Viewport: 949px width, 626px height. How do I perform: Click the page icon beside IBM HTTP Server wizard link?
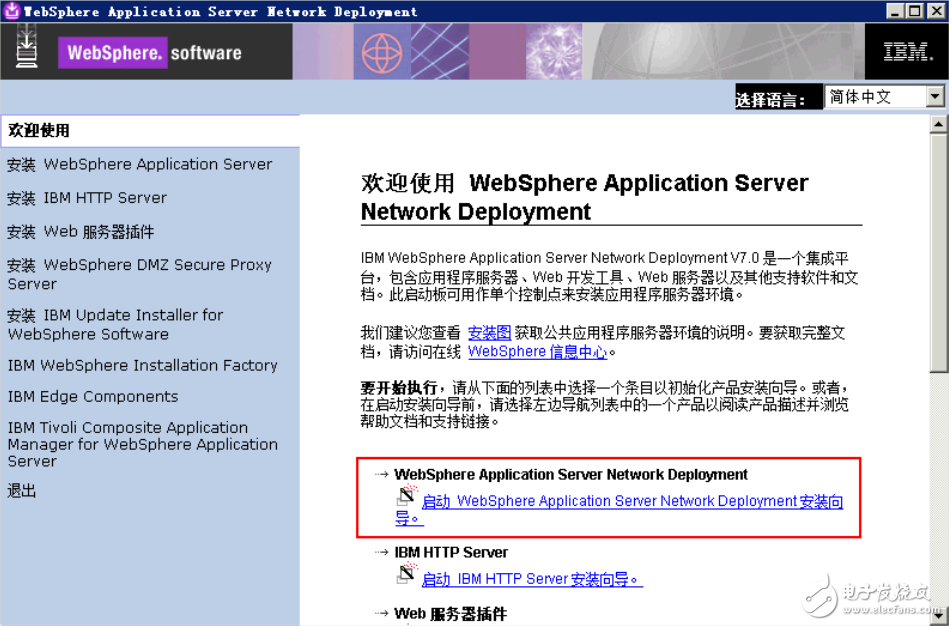(x=406, y=578)
